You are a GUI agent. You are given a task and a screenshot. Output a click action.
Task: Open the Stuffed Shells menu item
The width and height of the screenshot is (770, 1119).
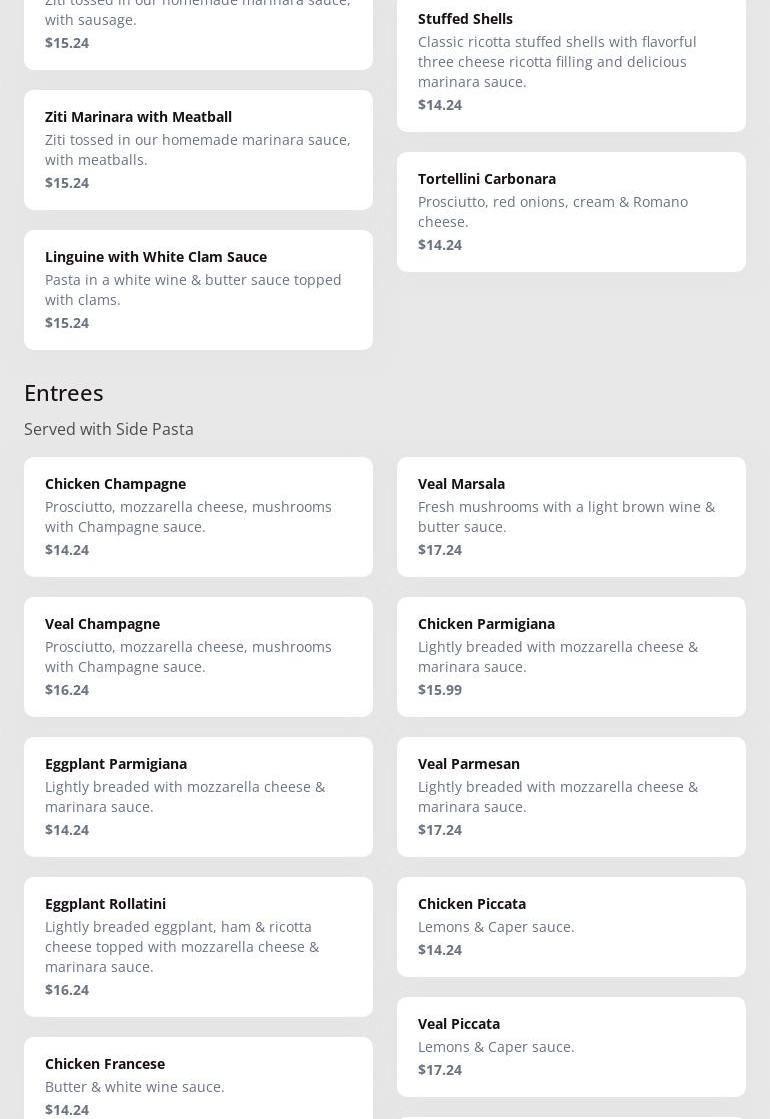(x=571, y=62)
